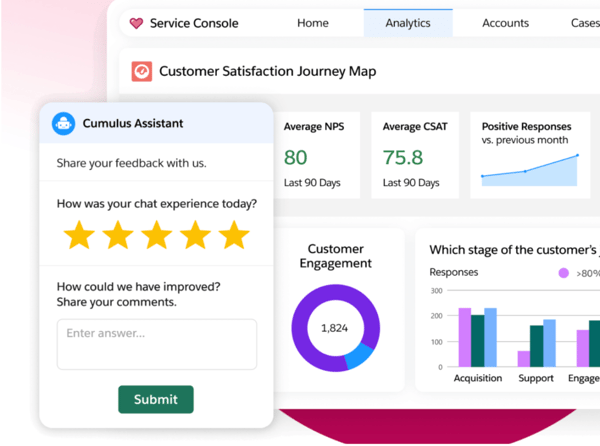Open the Home tab

pyautogui.click(x=313, y=23)
